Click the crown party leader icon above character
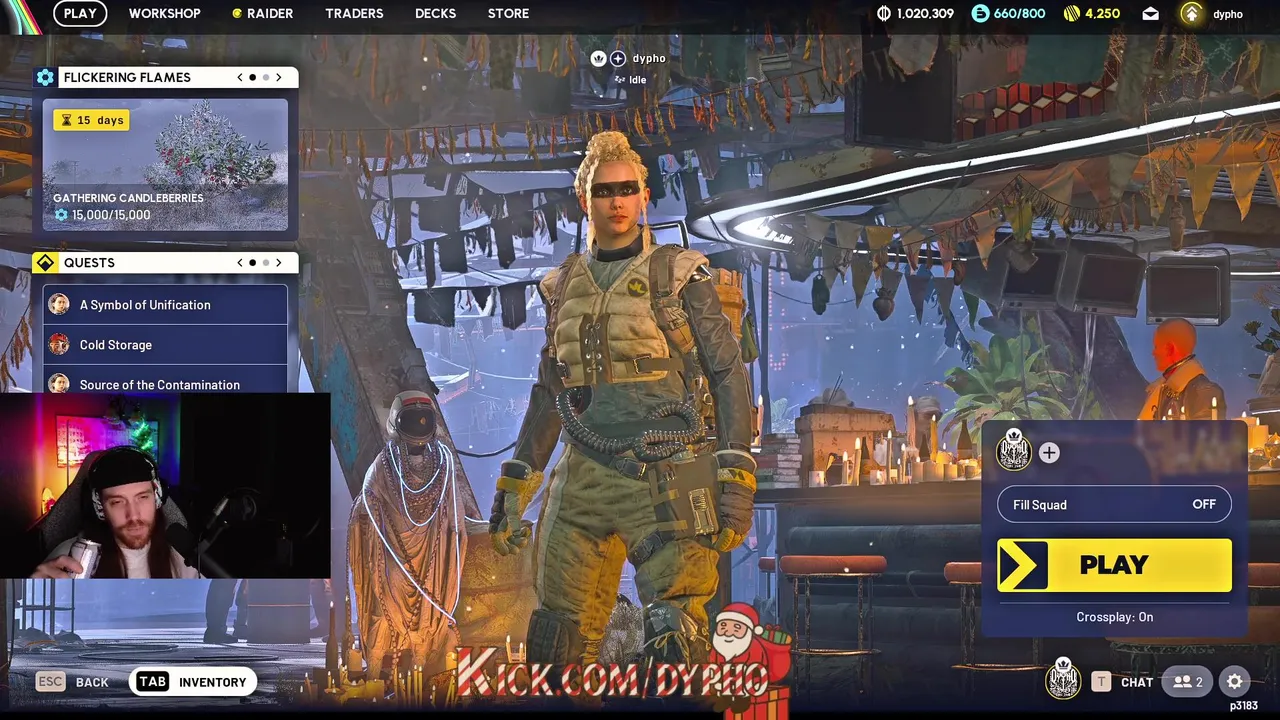Screen dimensions: 1280x720 tap(598, 58)
